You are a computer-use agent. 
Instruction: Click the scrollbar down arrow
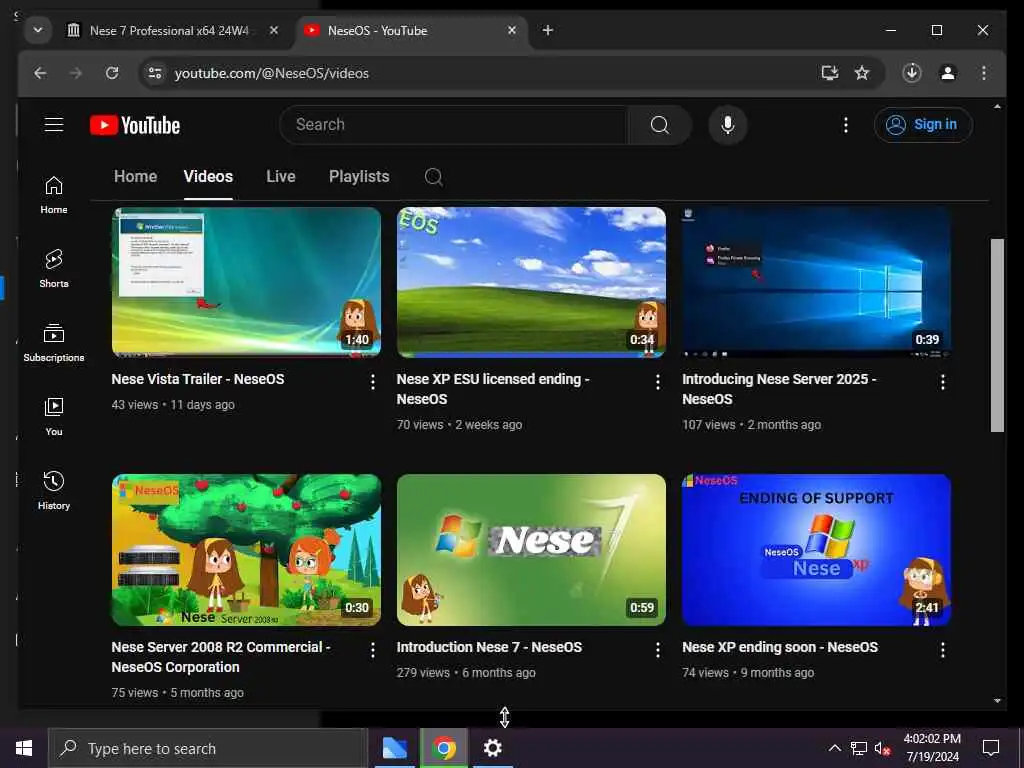coord(997,701)
